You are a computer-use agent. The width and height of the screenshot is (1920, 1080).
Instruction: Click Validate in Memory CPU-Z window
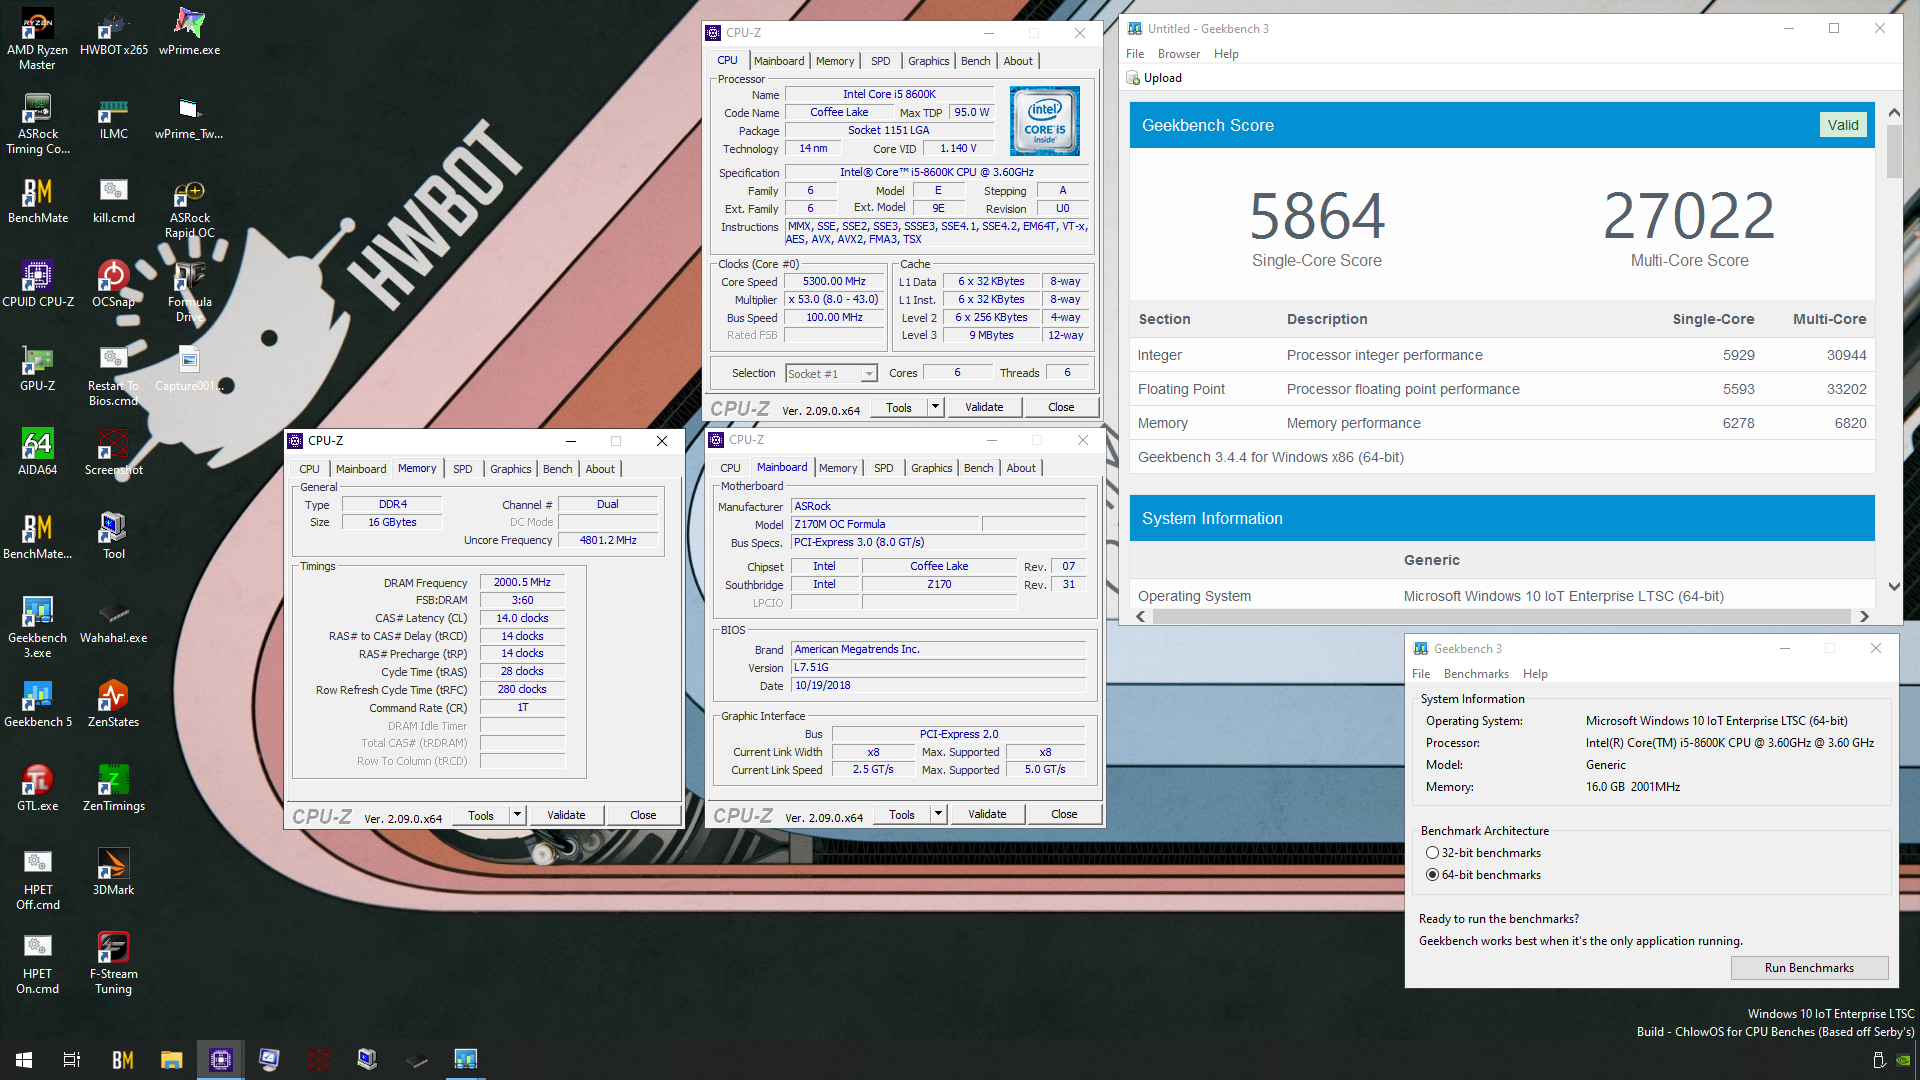click(x=566, y=815)
